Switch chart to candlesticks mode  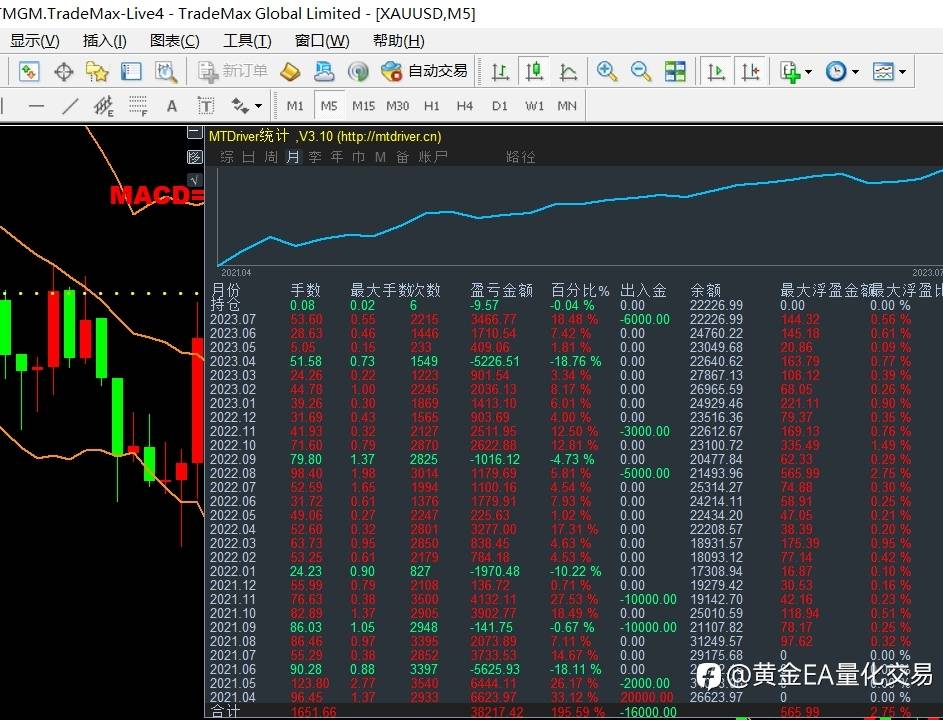pos(534,71)
